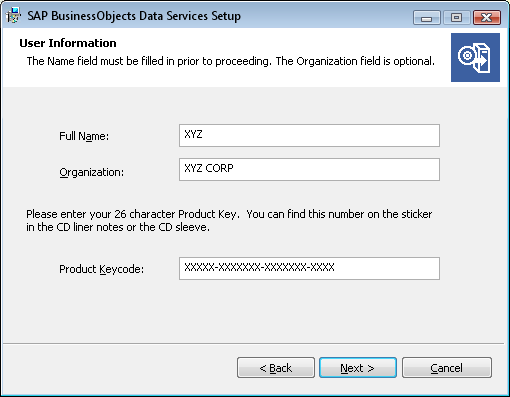This screenshot has width=510, height=397.
Task: Continue setup with the Next > button
Action: [x=358, y=368]
